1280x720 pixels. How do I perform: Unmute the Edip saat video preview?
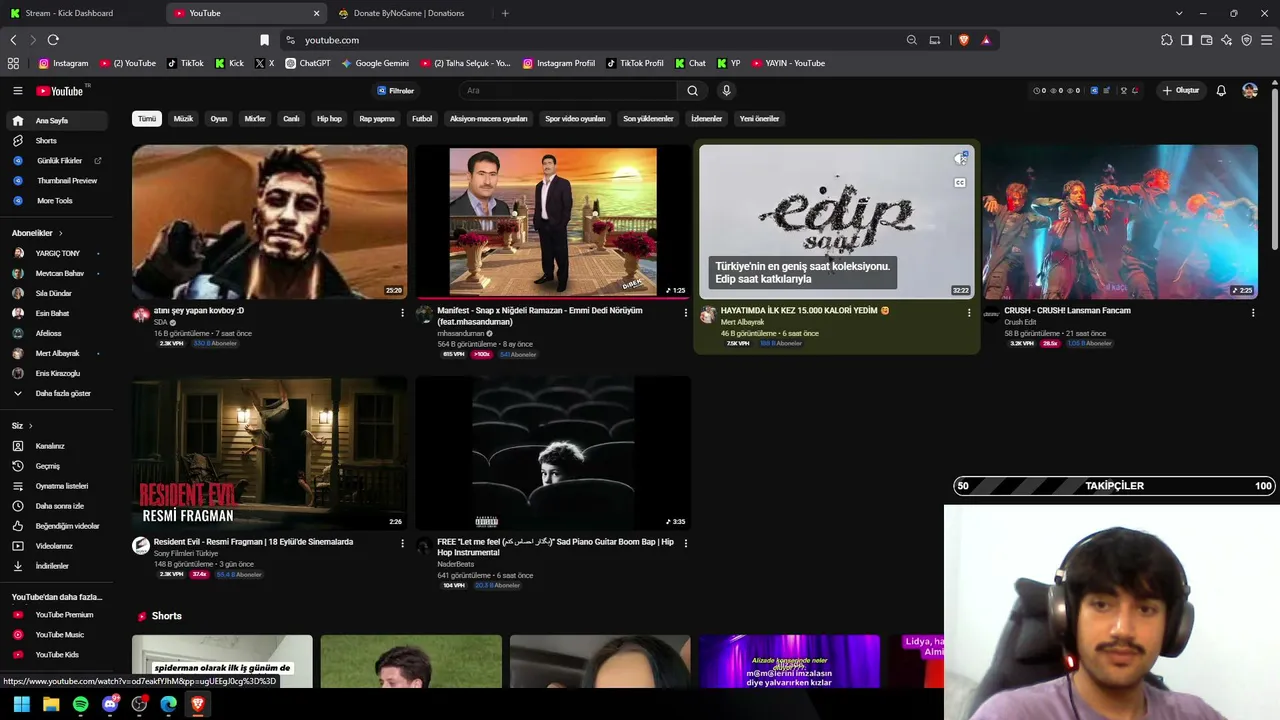[960, 158]
